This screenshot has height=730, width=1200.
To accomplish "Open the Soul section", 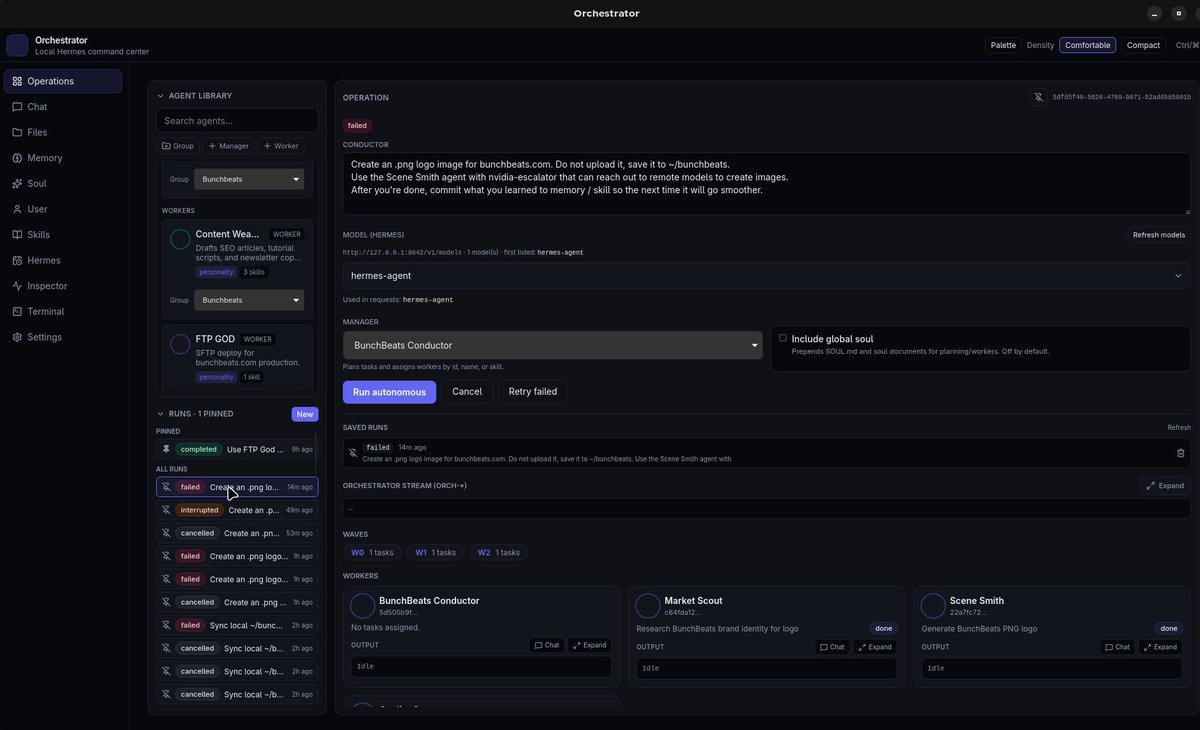I will [63, 184].
